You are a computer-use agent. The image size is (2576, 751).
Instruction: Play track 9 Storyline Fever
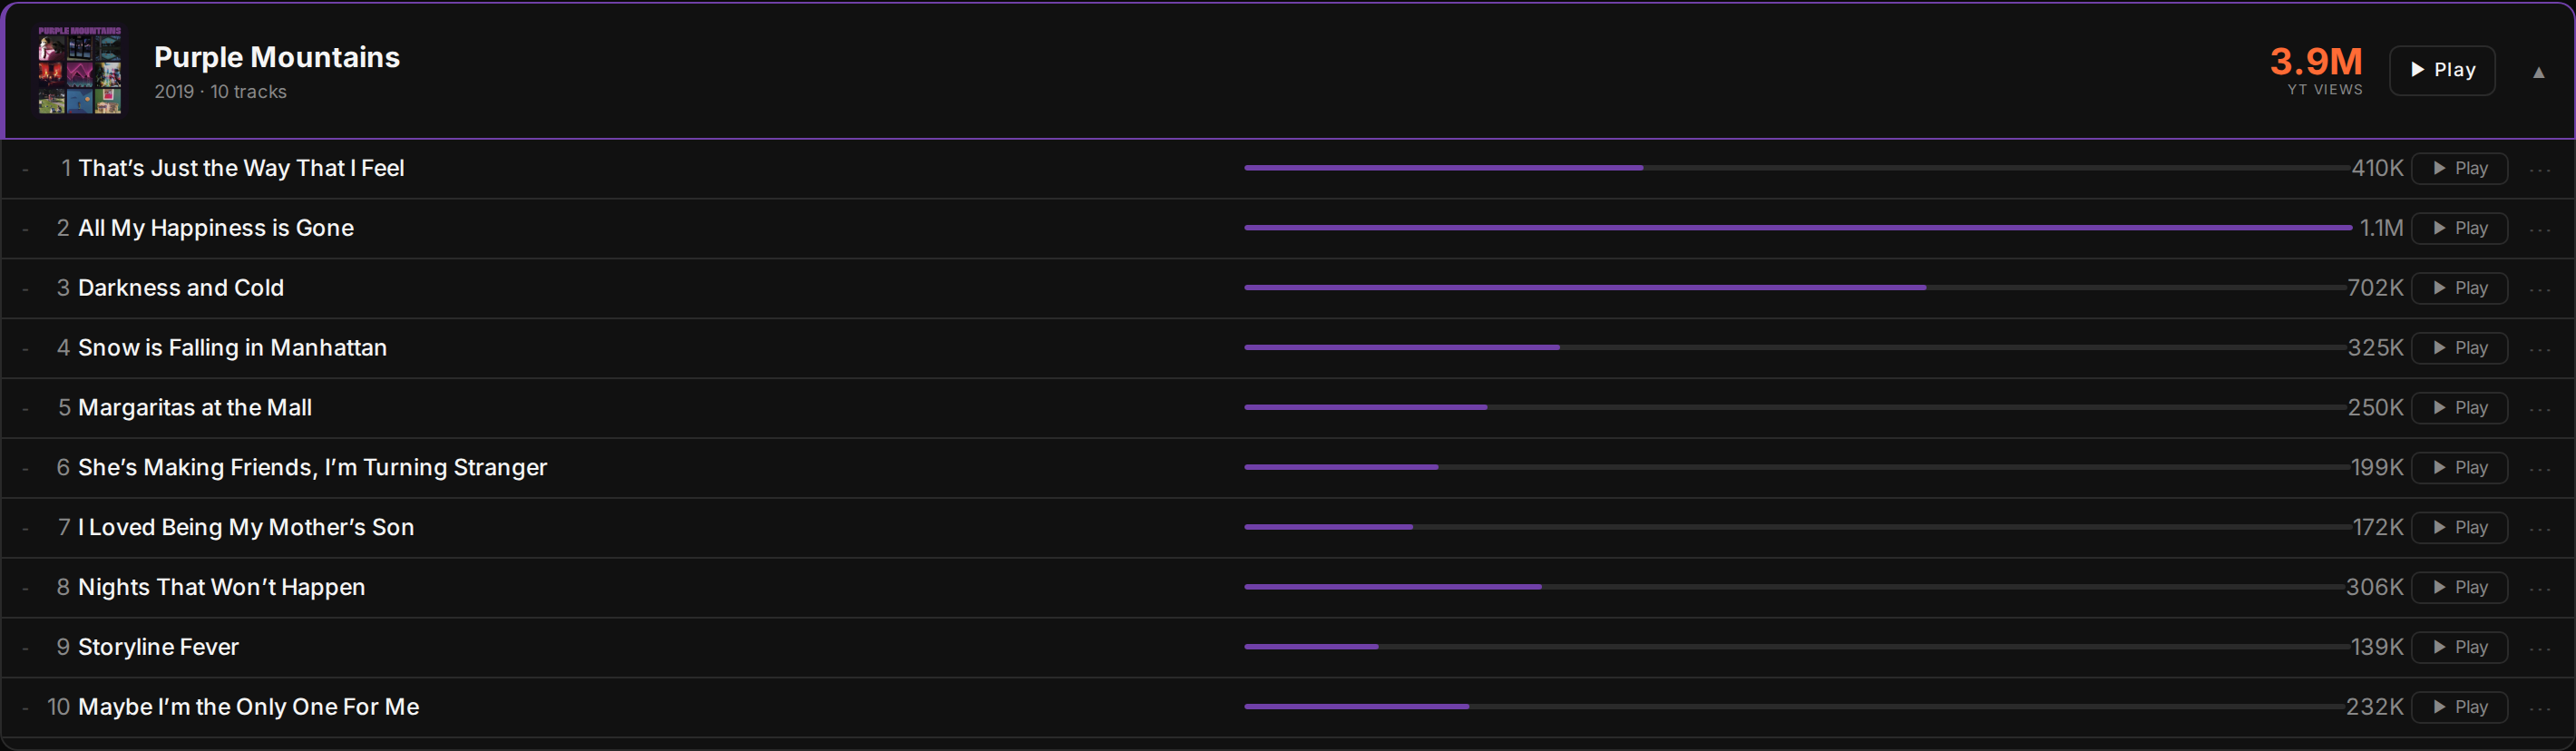[2459, 647]
